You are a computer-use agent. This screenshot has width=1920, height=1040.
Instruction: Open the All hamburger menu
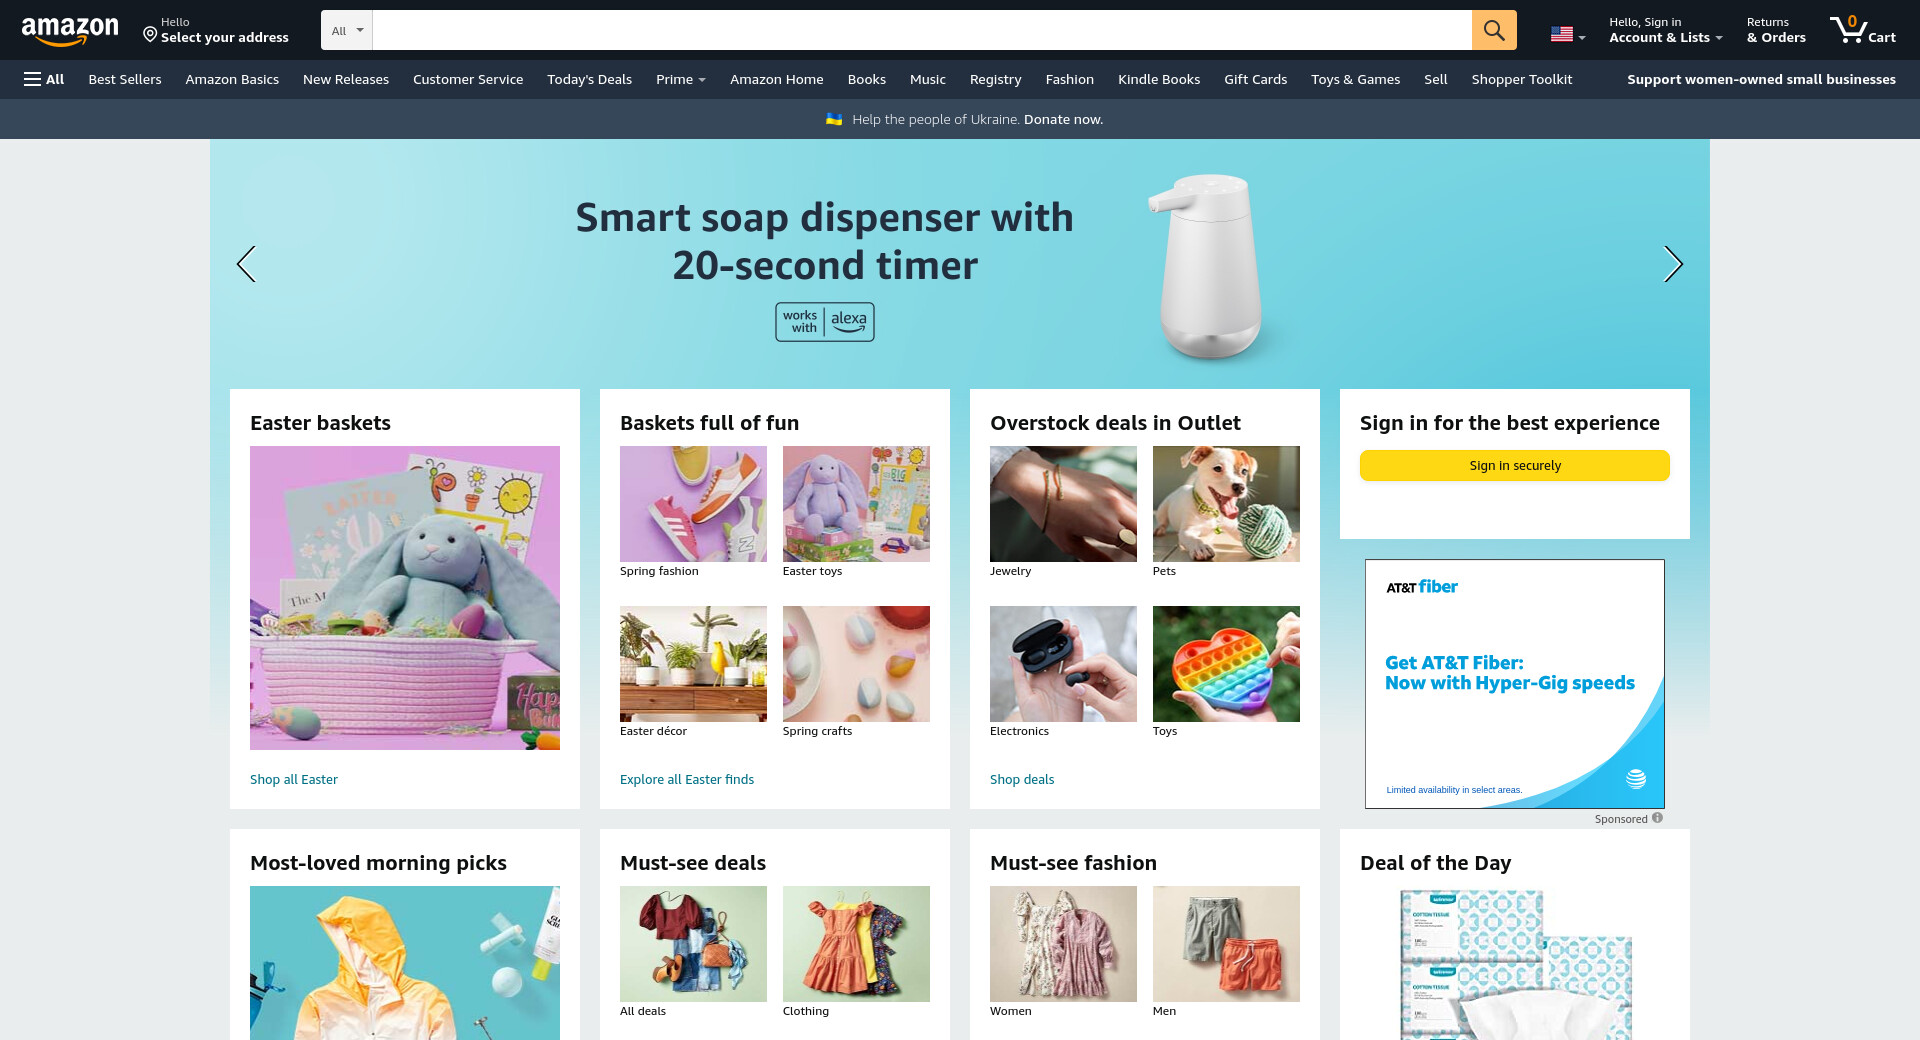point(44,79)
